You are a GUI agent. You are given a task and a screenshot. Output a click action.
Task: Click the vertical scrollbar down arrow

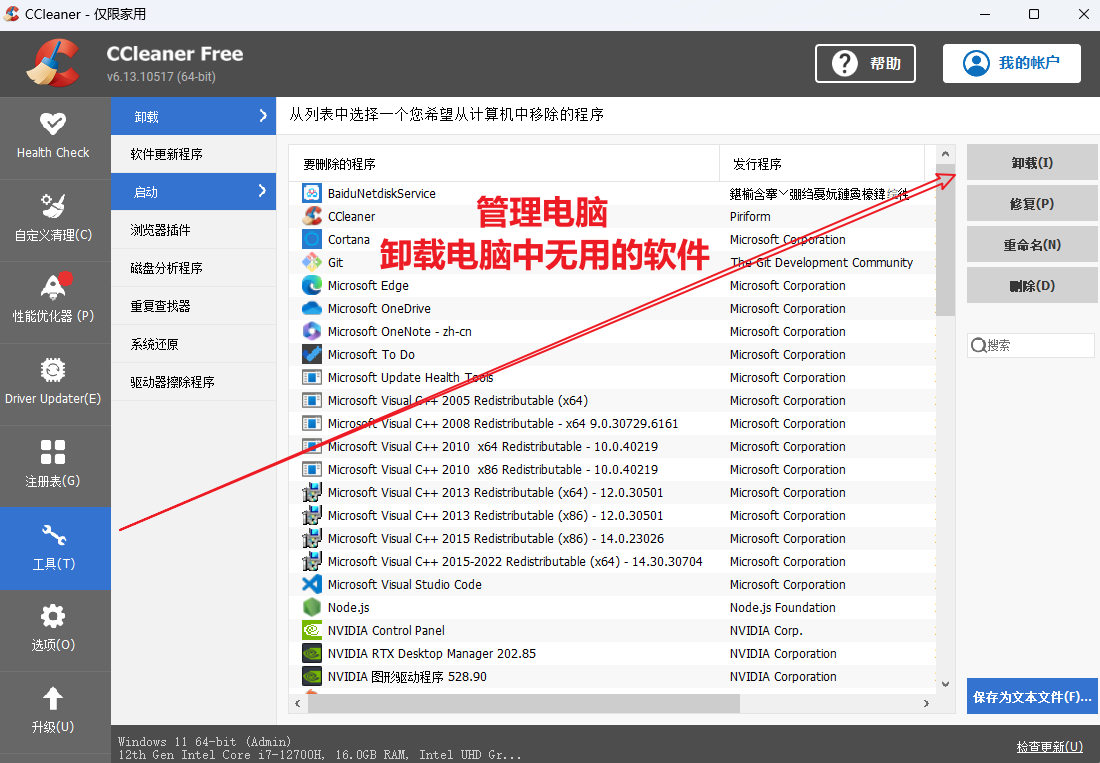pyautogui.click(x=945, y=684)
